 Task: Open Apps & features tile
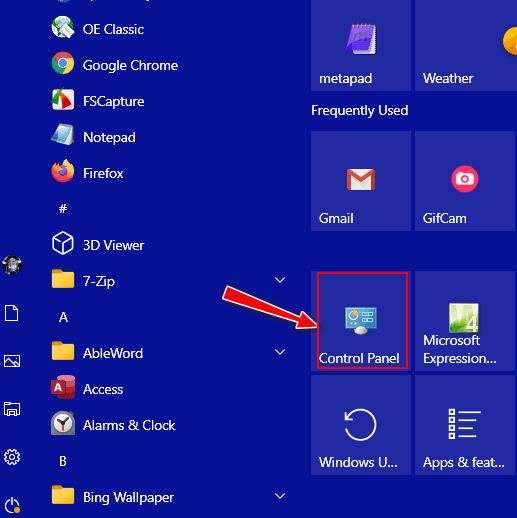pos(465,425)
